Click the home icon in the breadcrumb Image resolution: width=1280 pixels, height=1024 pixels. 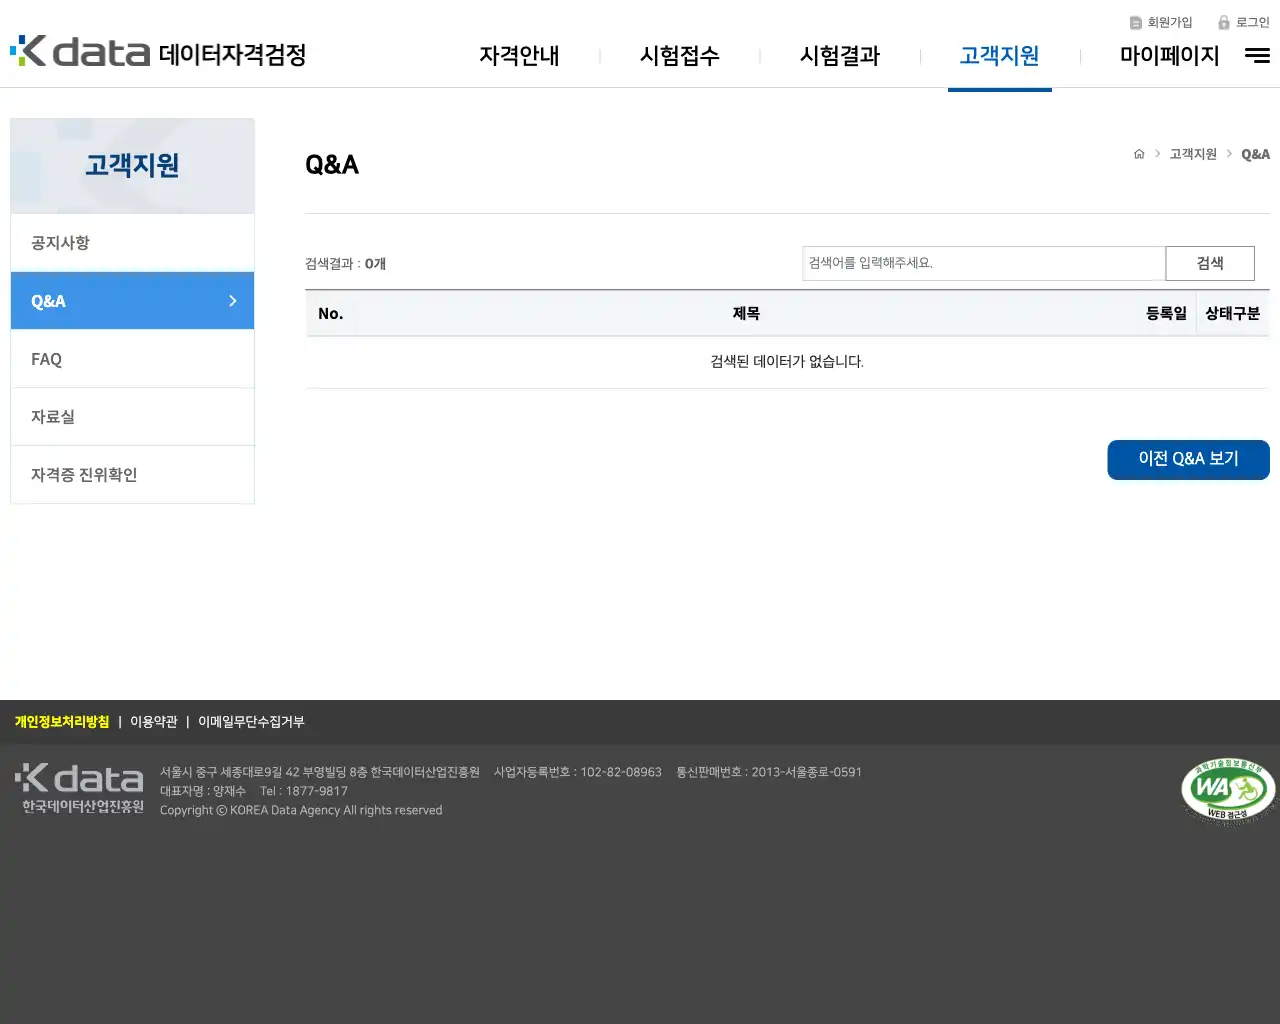click(x=1139, y=154)
